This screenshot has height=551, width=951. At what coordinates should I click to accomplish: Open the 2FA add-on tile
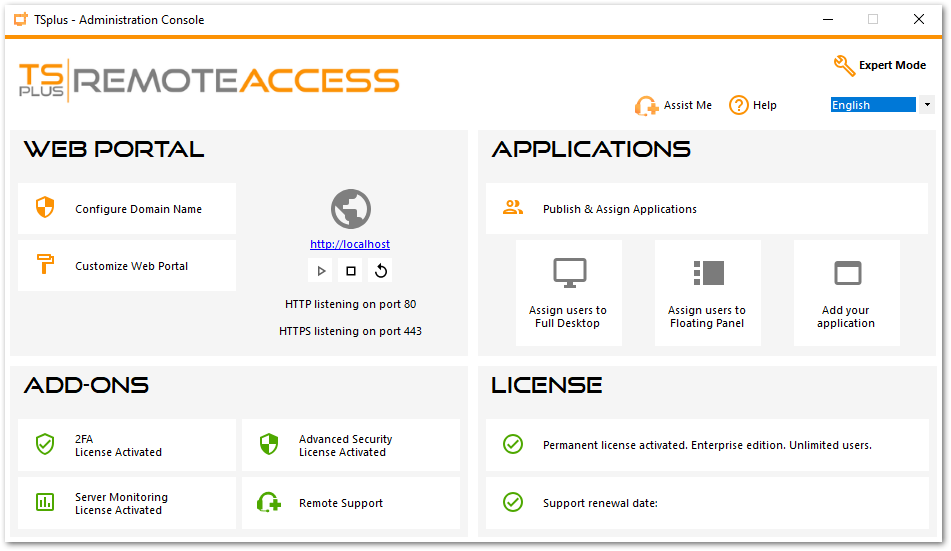coord(127,445)
